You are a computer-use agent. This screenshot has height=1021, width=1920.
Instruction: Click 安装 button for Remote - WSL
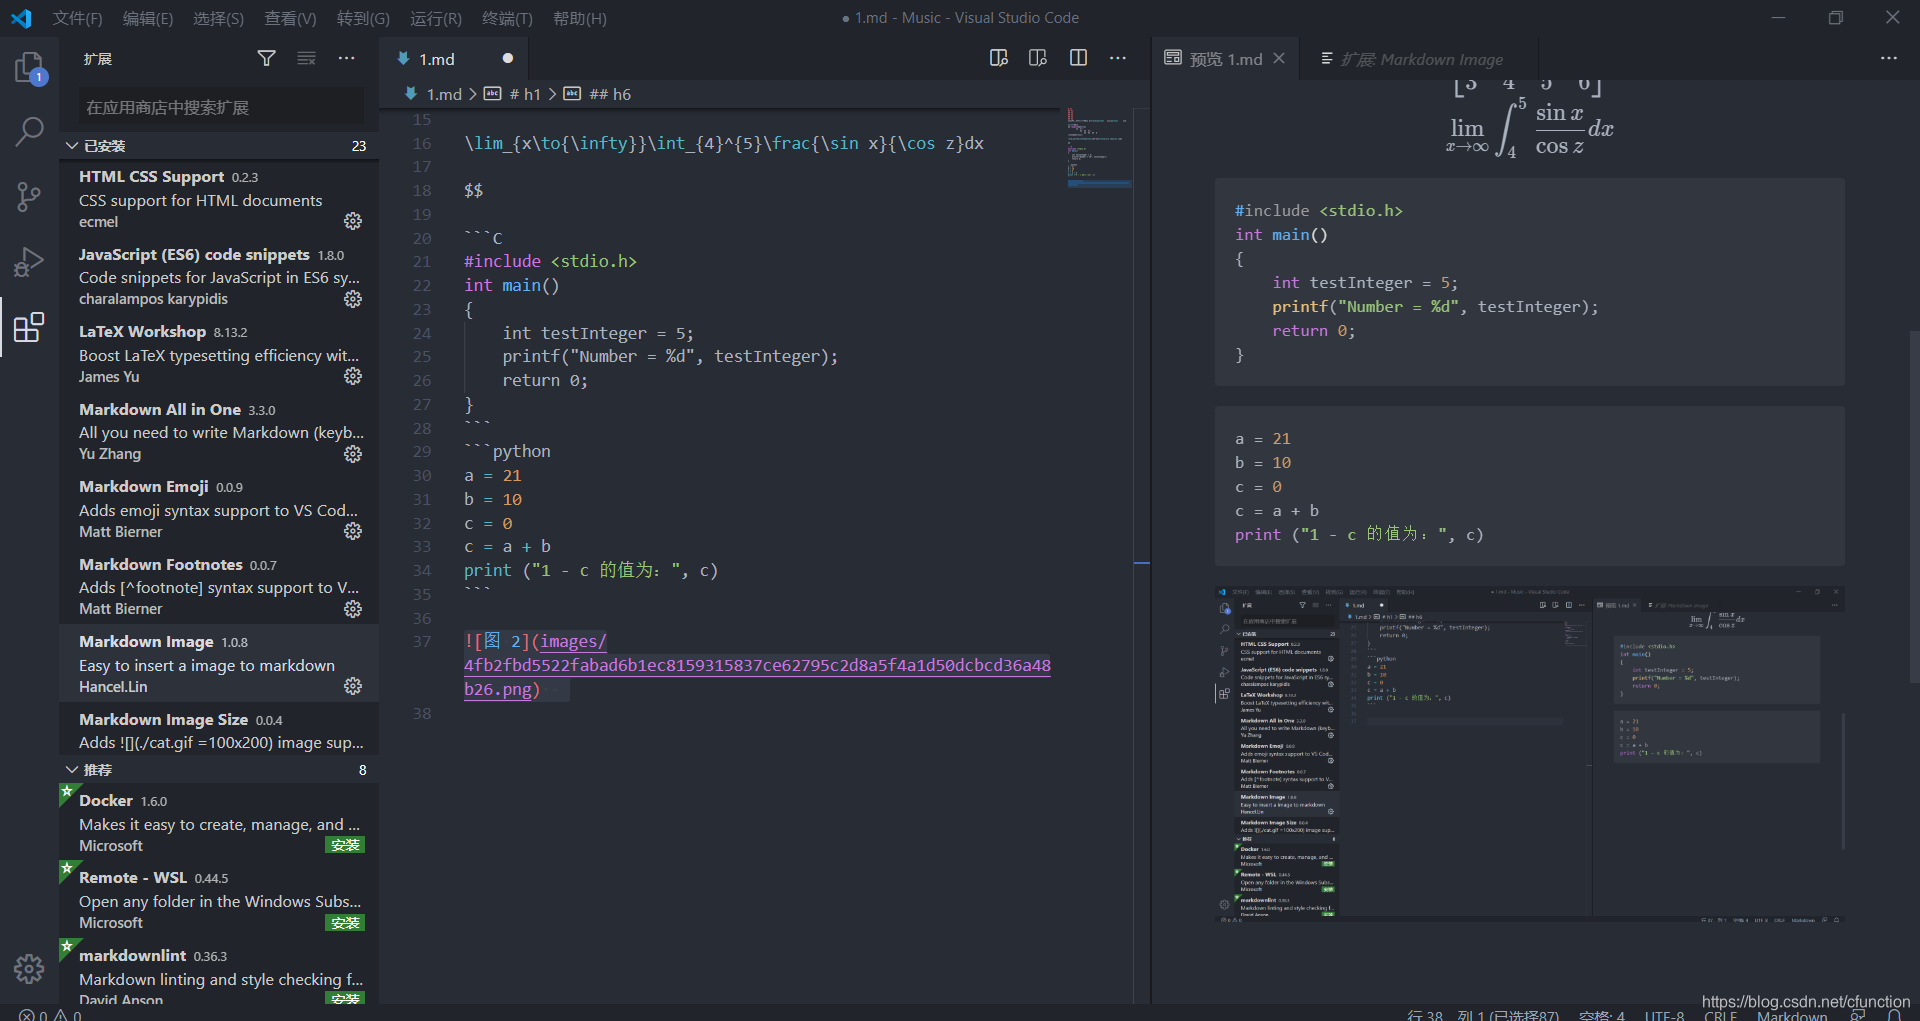tap(345, 923)
